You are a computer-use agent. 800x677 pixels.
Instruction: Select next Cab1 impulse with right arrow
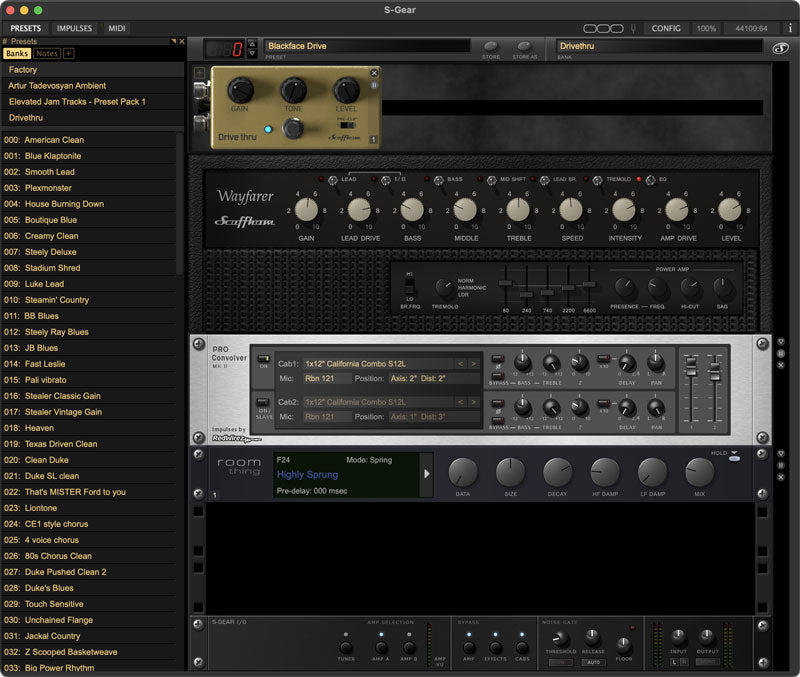click(x=473, y=364)
